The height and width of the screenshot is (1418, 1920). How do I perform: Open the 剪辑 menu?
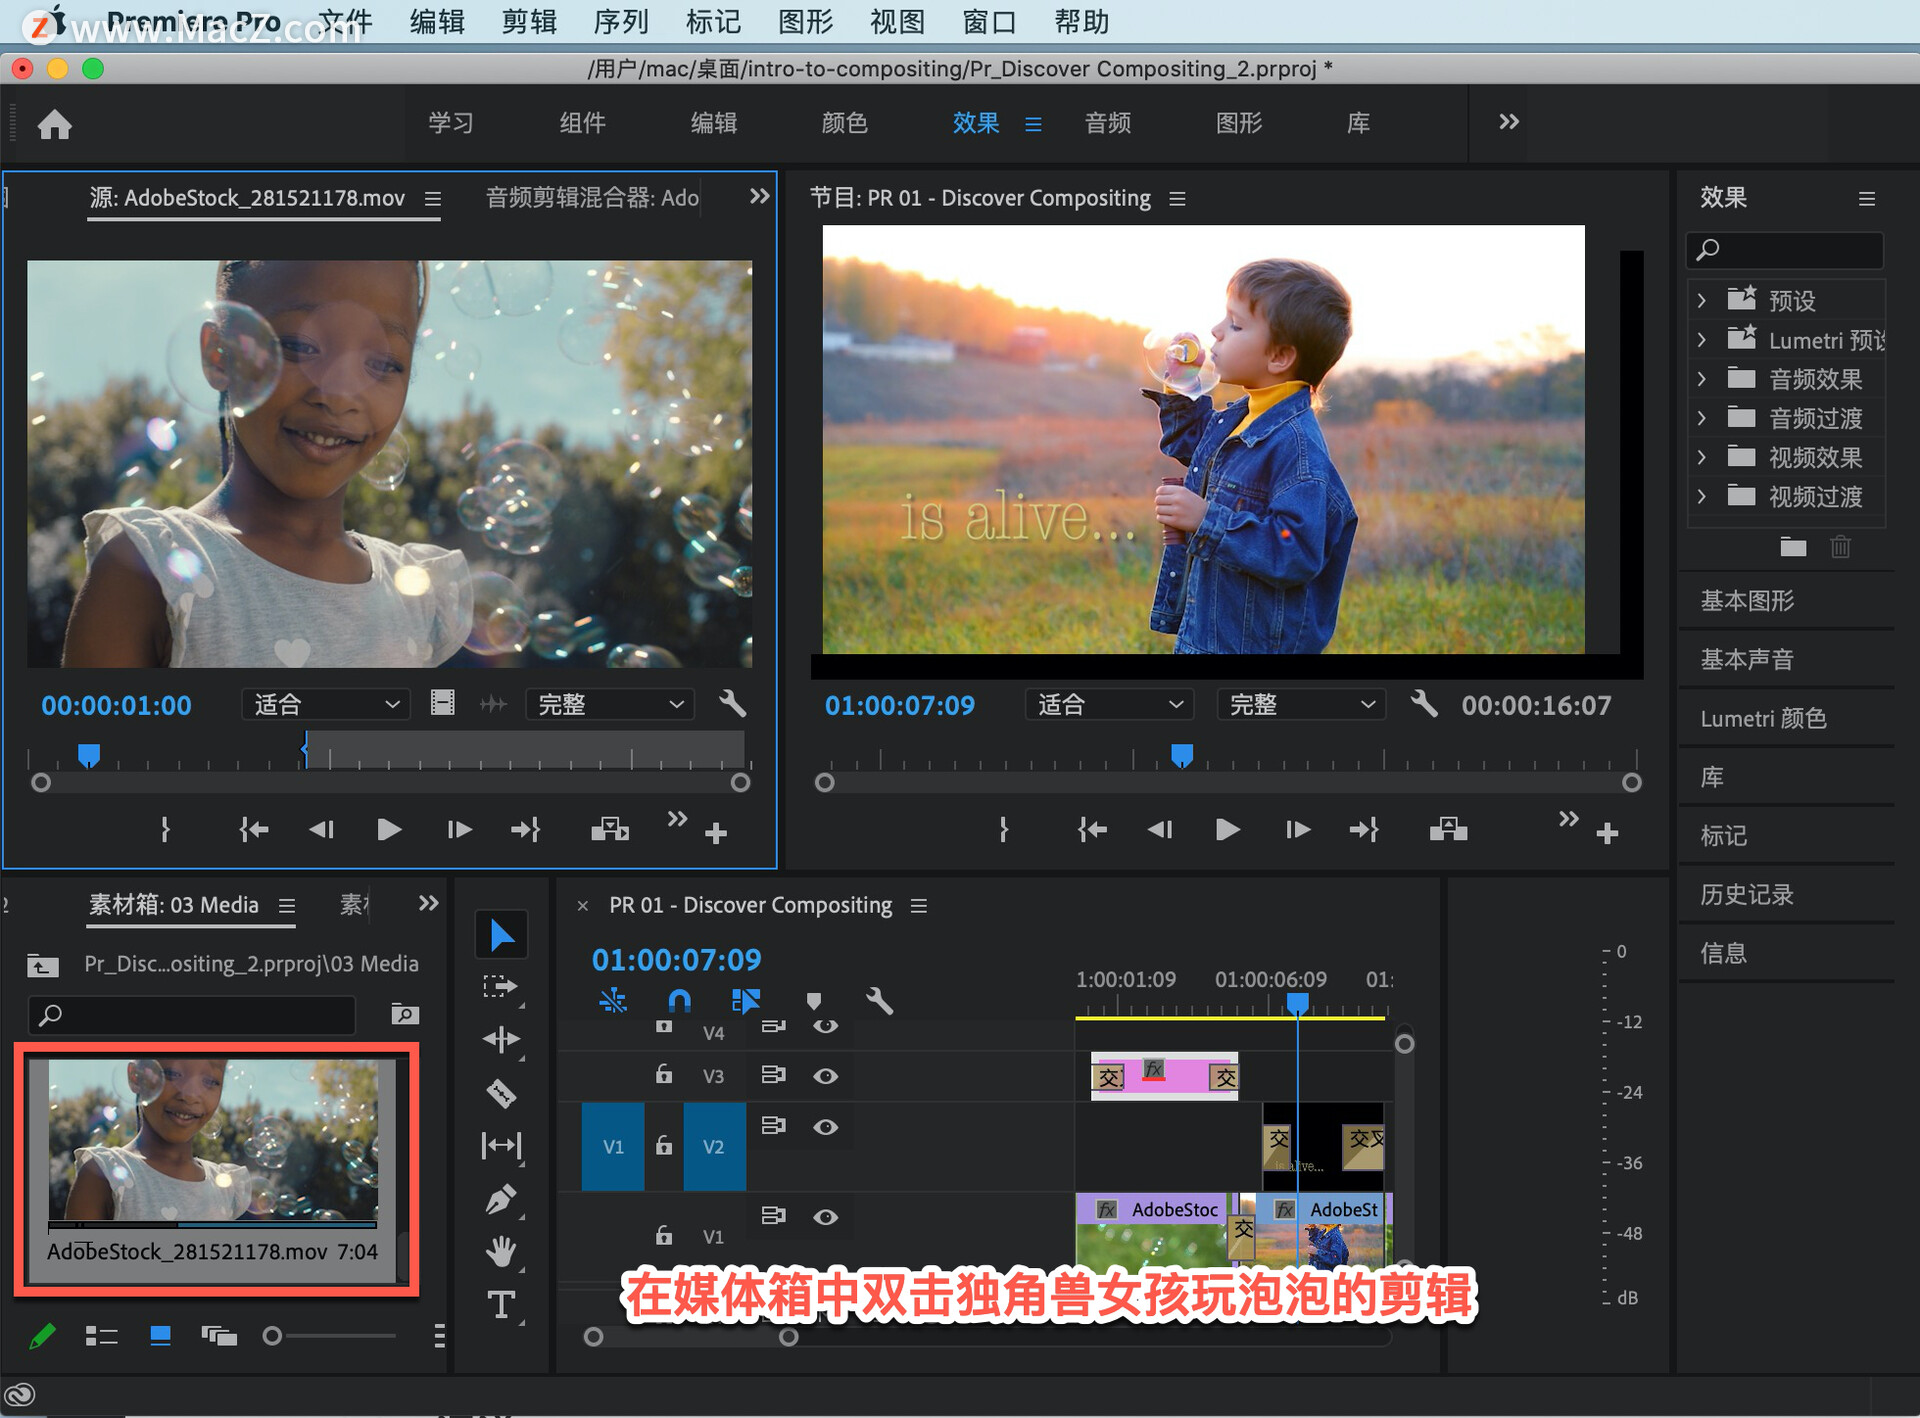(529, 21)
